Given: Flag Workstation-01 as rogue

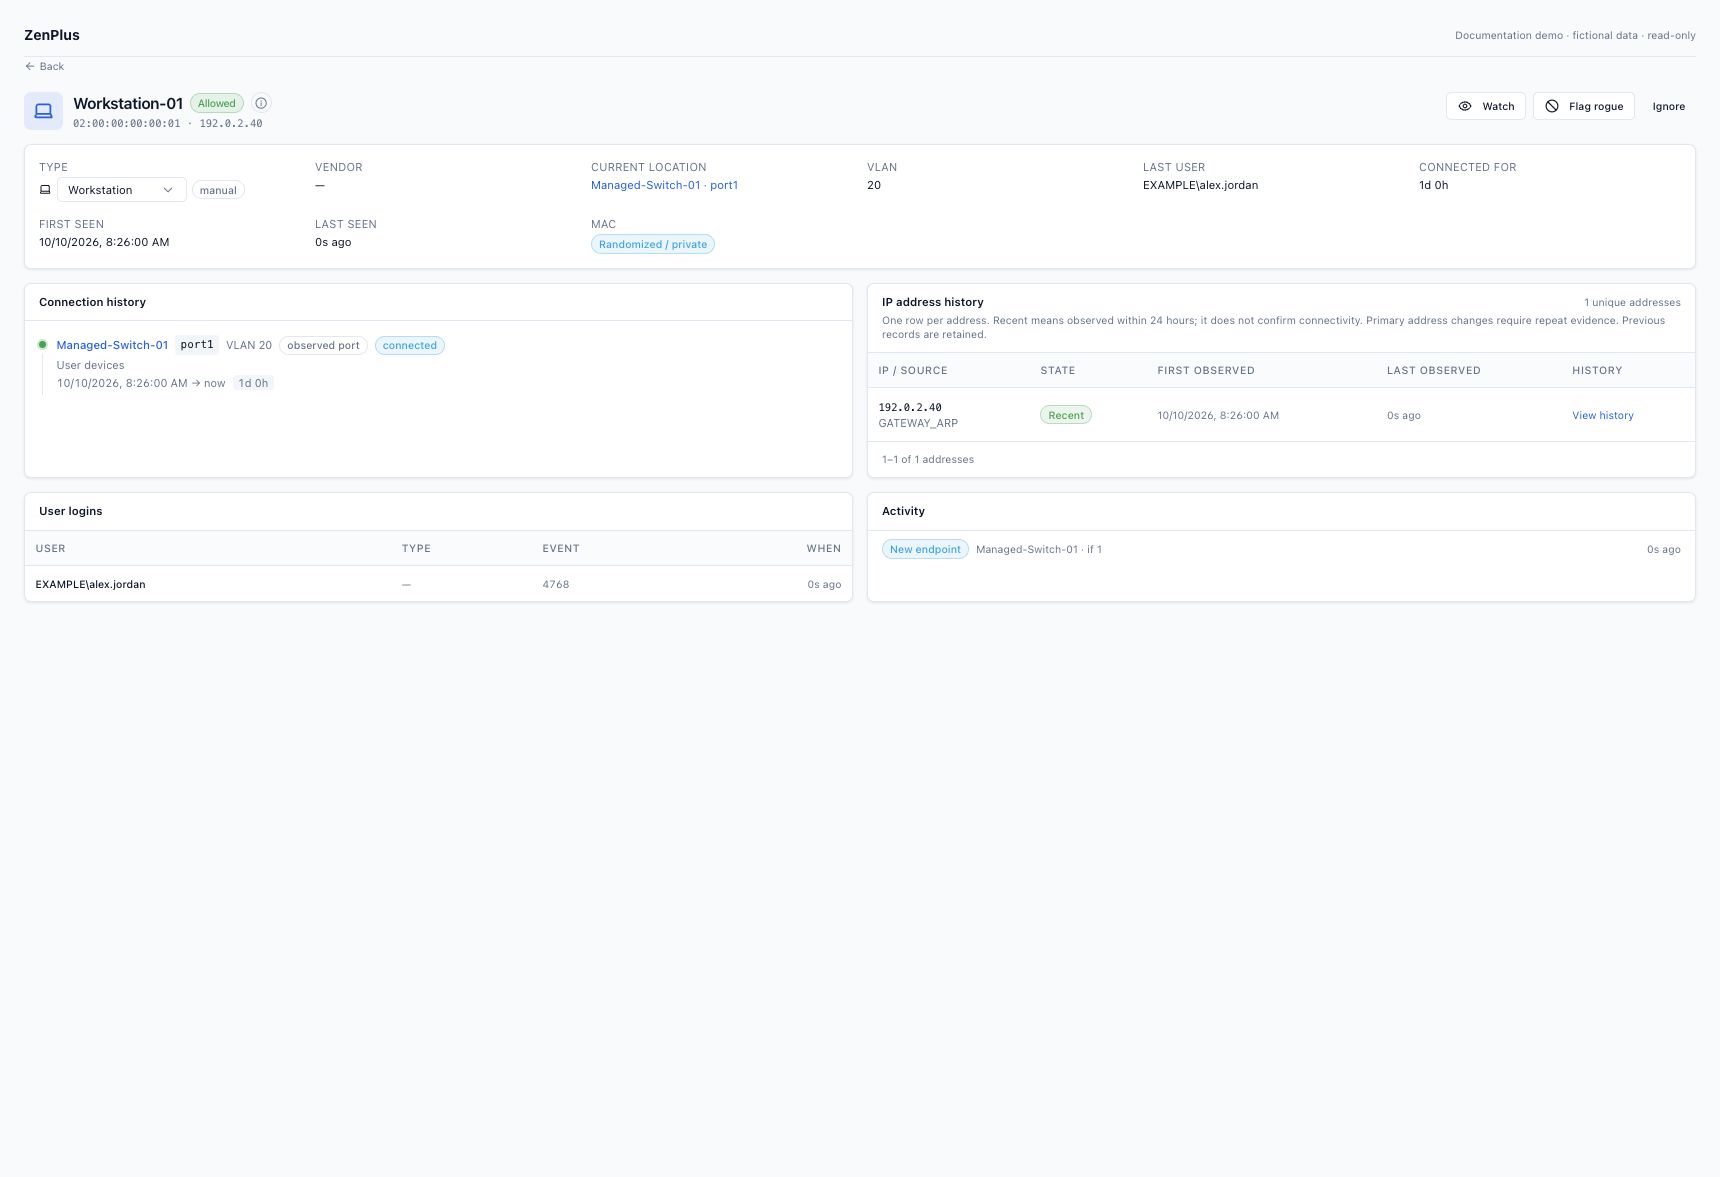Looking at the screenshot, I should tap(1583, 106).
